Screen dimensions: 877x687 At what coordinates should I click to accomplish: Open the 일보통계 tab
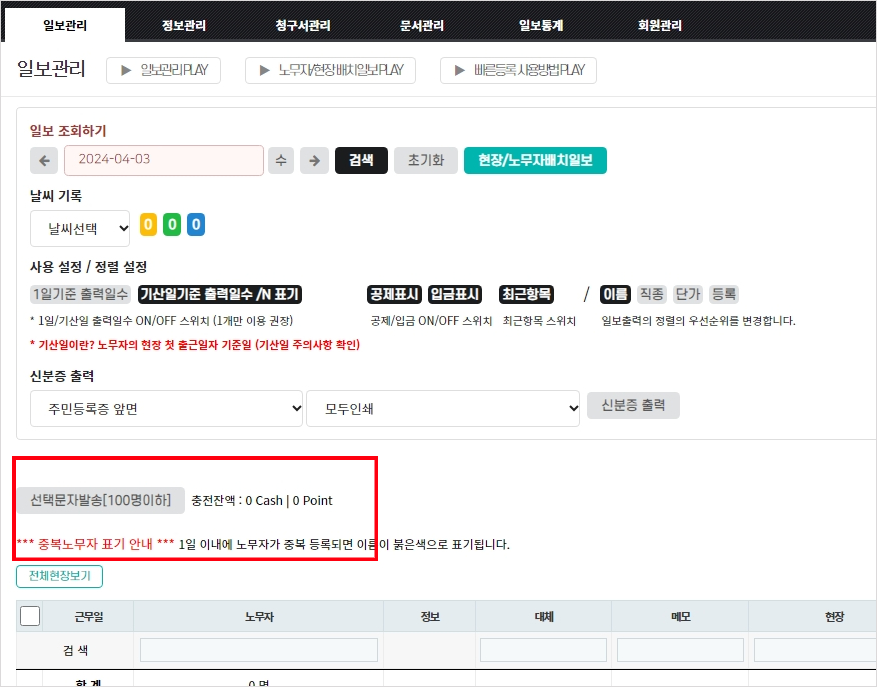(541, 26)
